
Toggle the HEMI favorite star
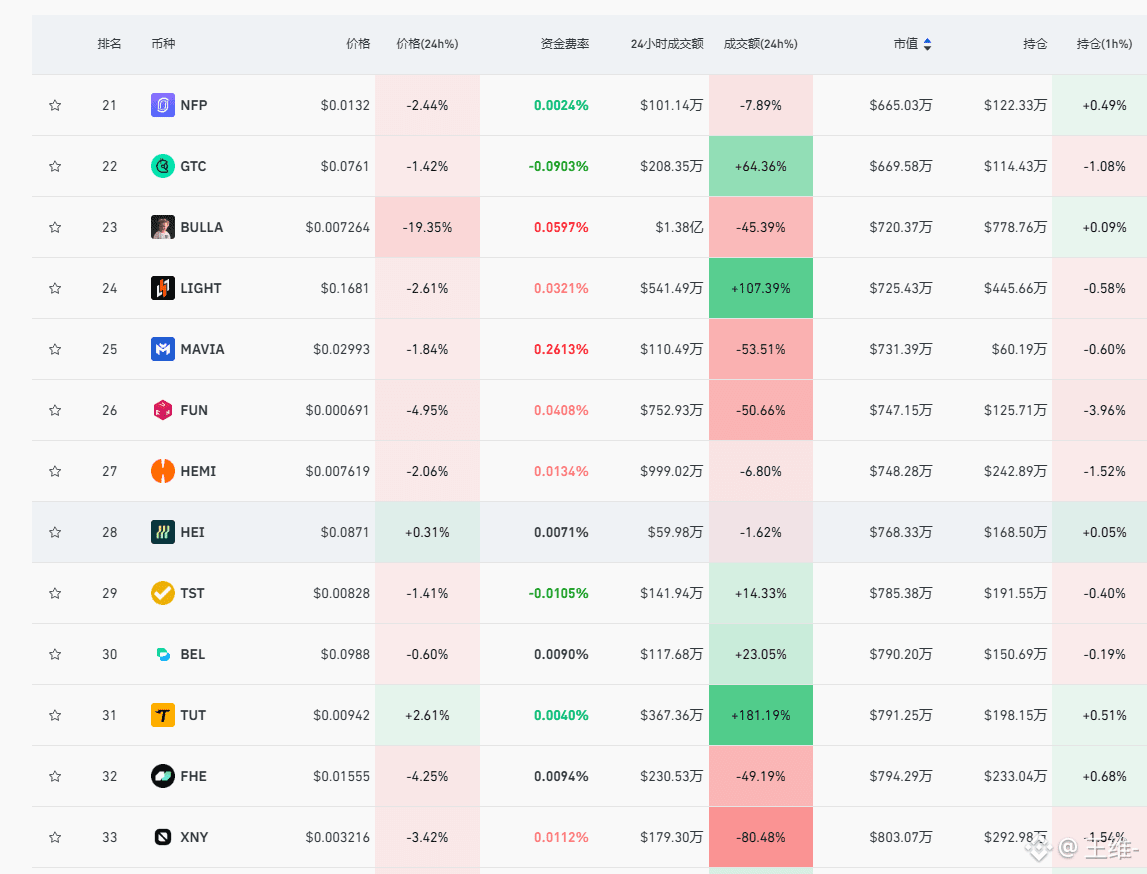click(x=55, y=471)
